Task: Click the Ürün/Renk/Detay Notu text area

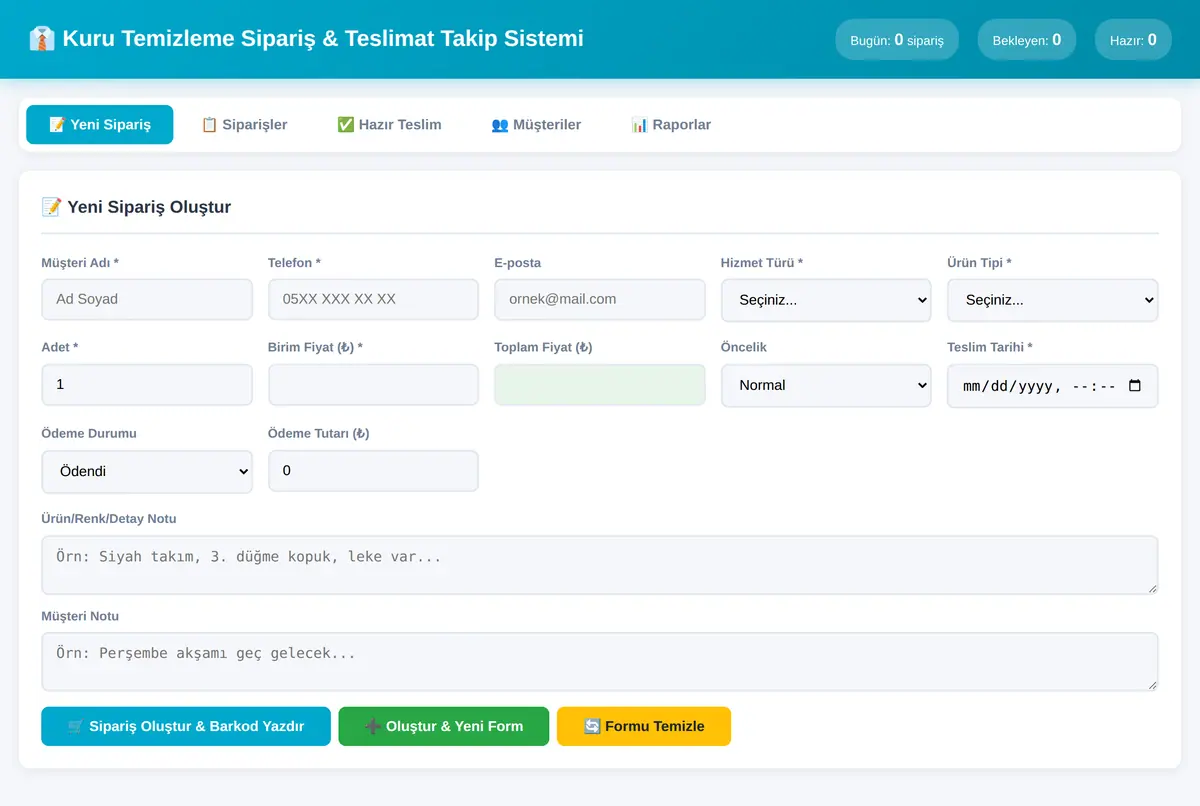Action: click(x=600, y=565)
